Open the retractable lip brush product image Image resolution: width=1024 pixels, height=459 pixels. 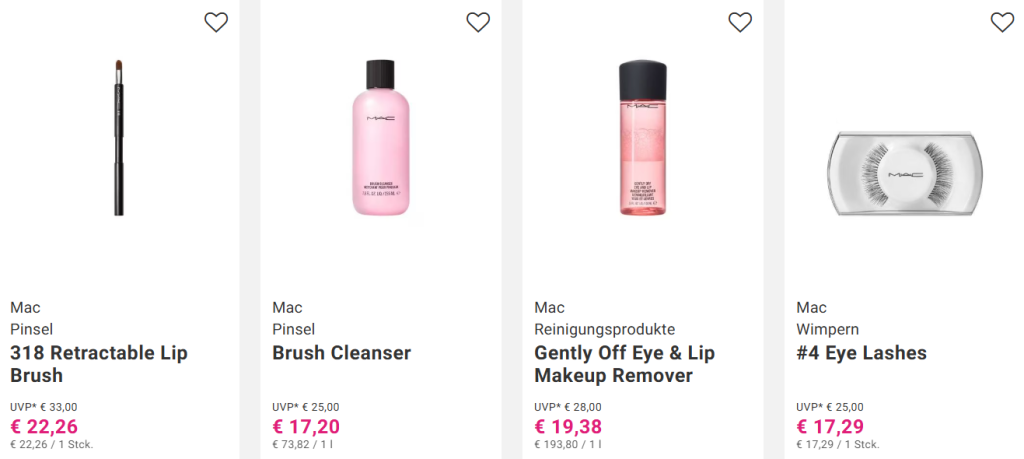coord(116,138)
